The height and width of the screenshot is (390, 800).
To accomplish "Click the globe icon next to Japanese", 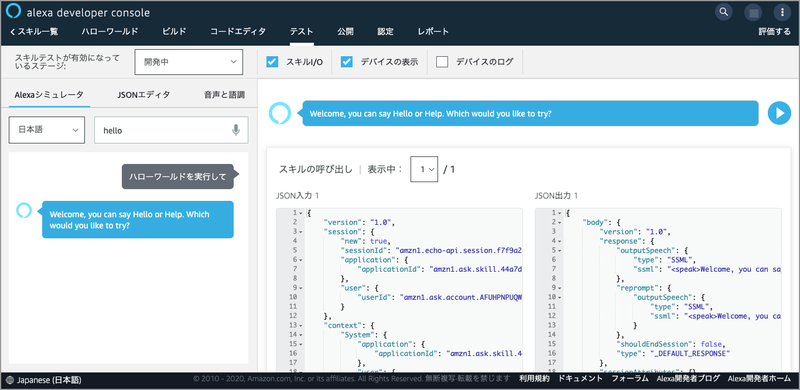I will pos(11,380).
